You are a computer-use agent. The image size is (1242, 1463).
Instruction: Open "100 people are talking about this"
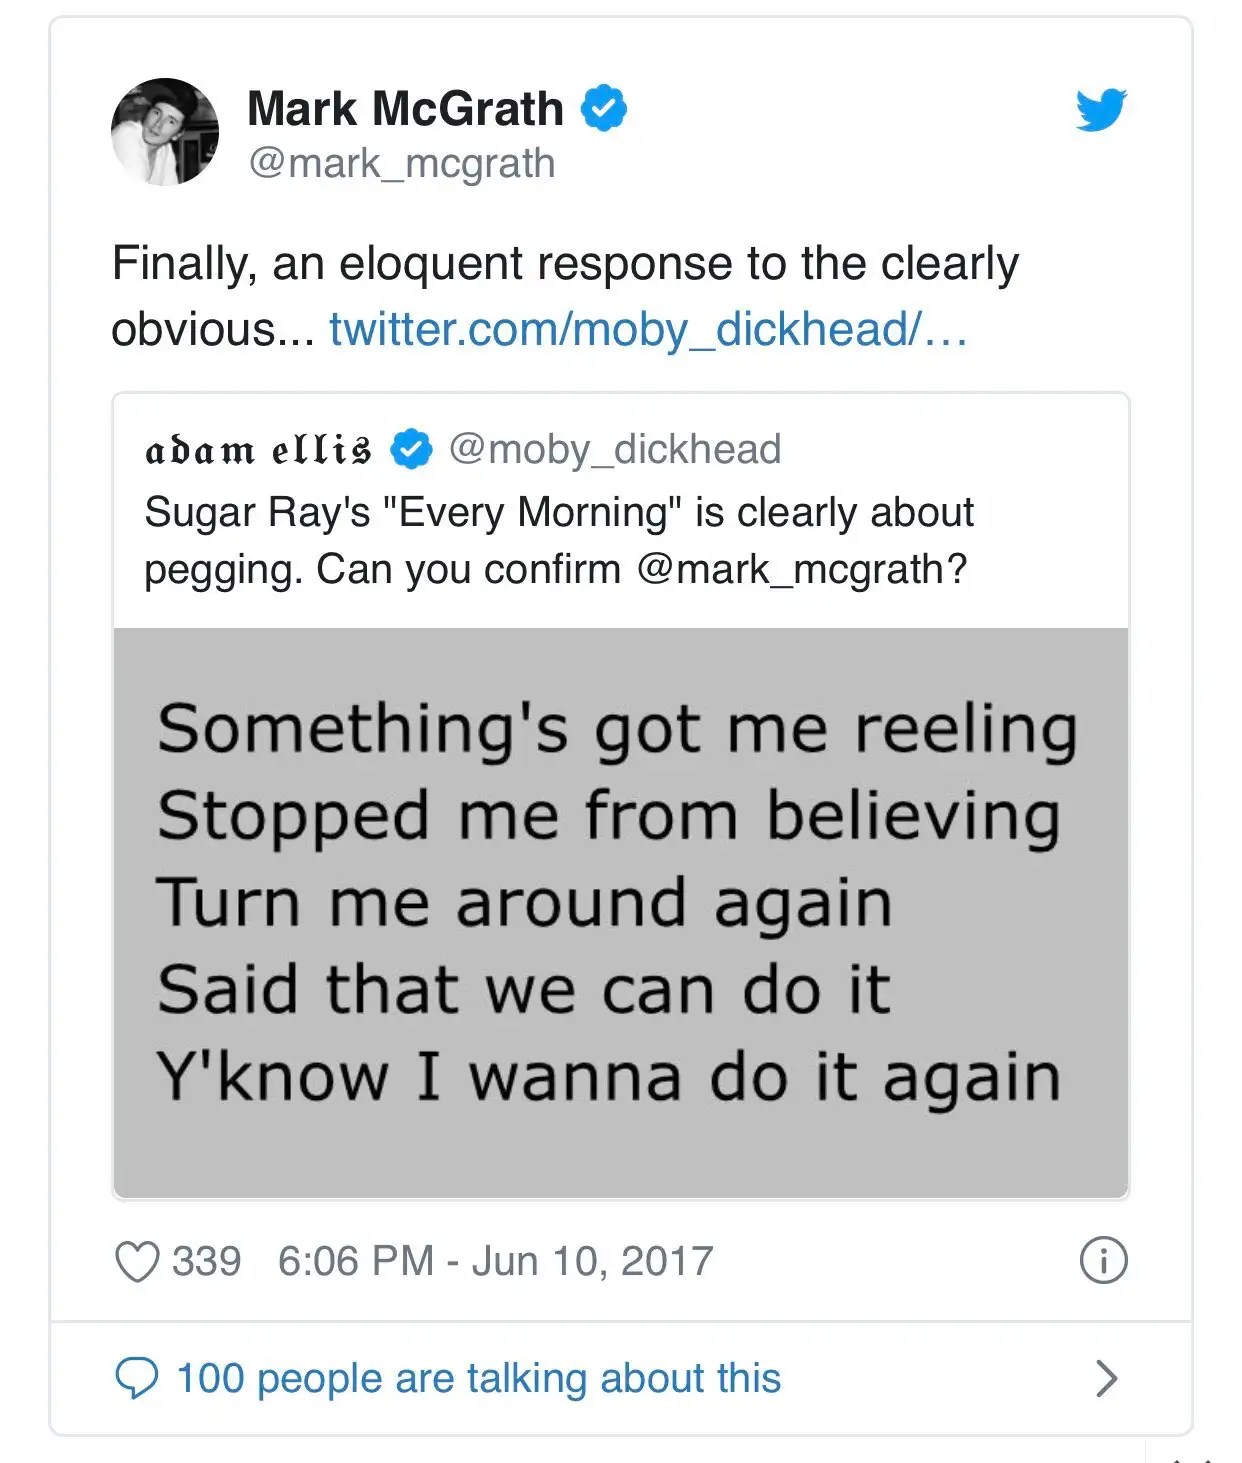[478, 1378]
